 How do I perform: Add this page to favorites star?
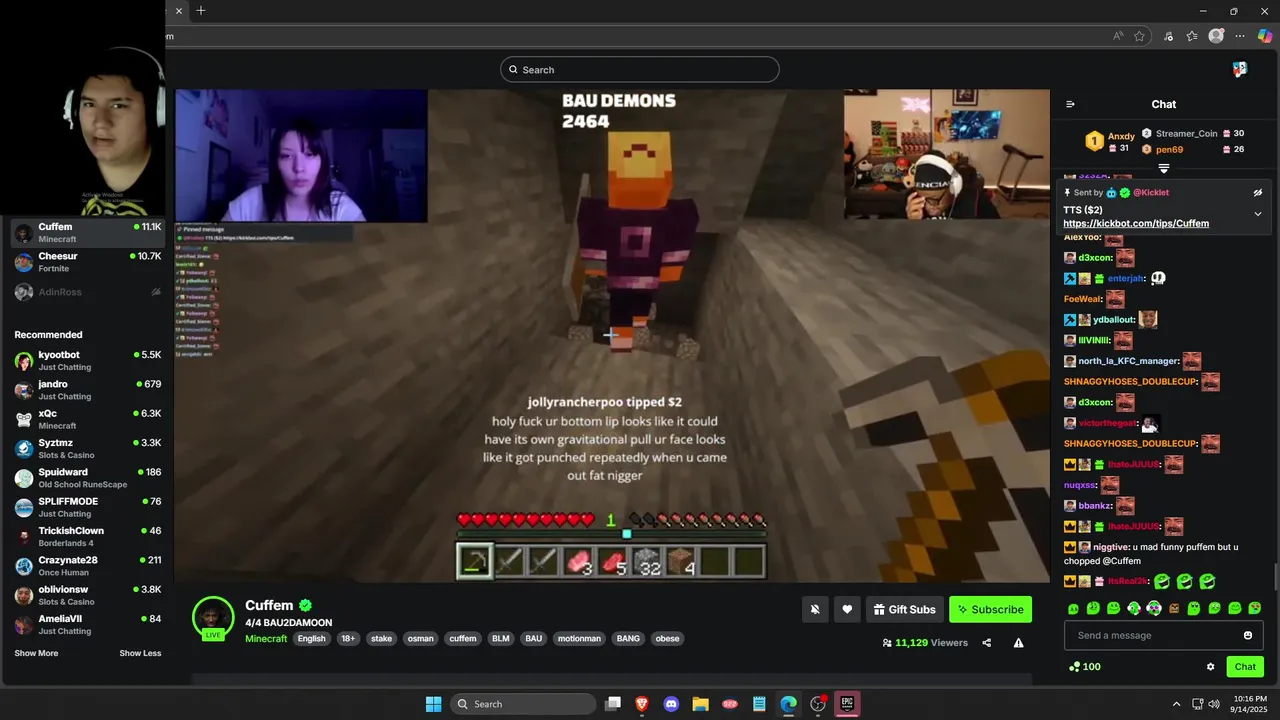pos(1139,36)
